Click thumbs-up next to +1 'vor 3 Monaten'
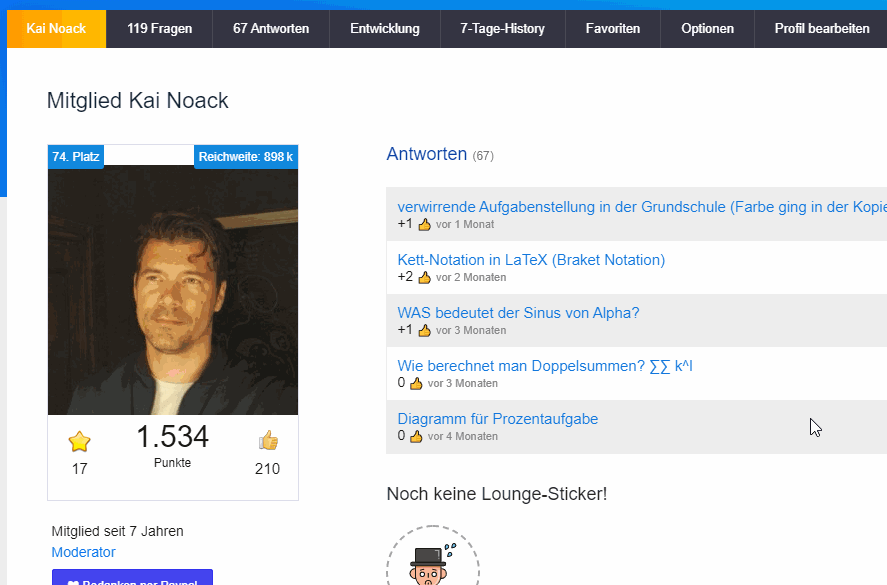887x585 pixels. pyautogui.click(x=424, y=330)
